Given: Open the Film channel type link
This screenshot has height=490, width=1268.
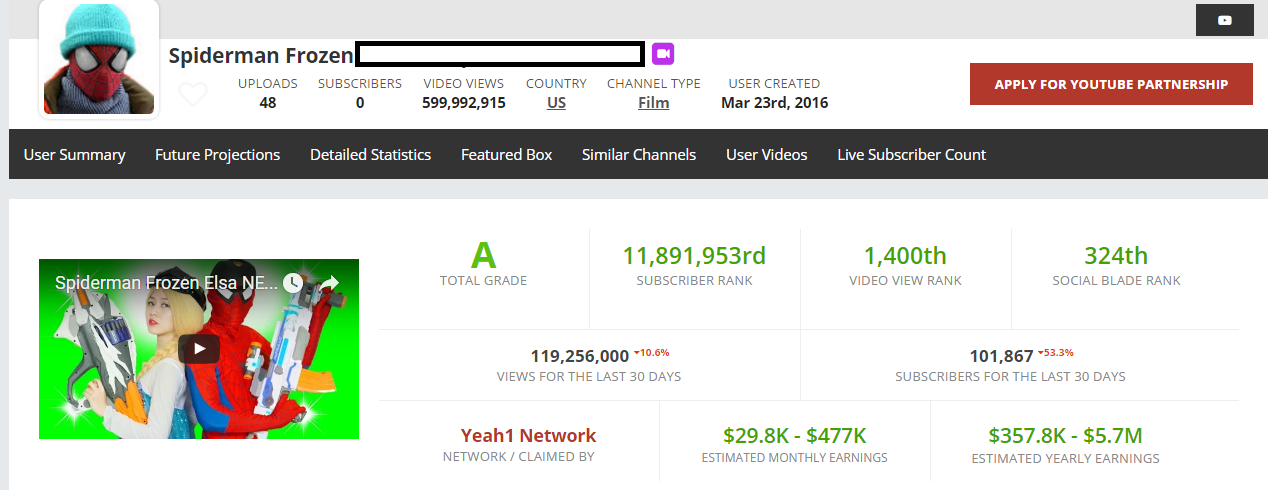Looking at the screenshot, I should [x=653, y=102].
